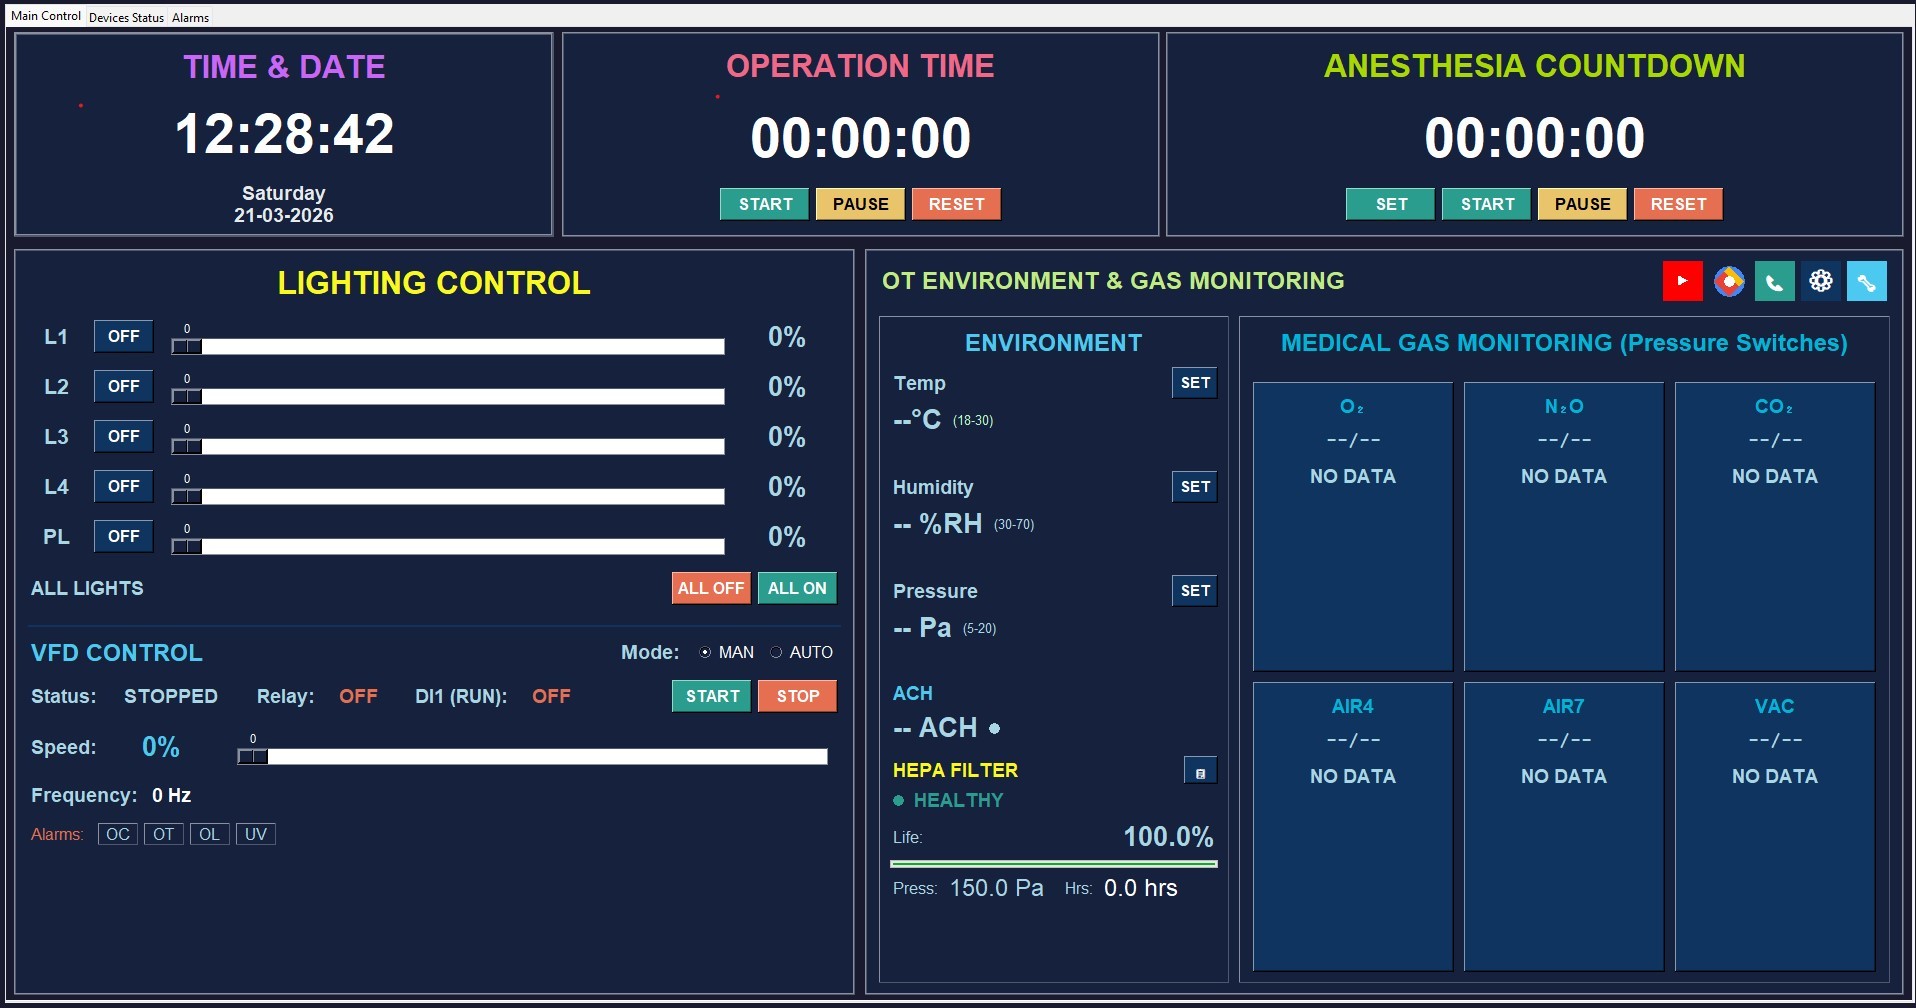Click the VFD STOP button

coord(797,696)
